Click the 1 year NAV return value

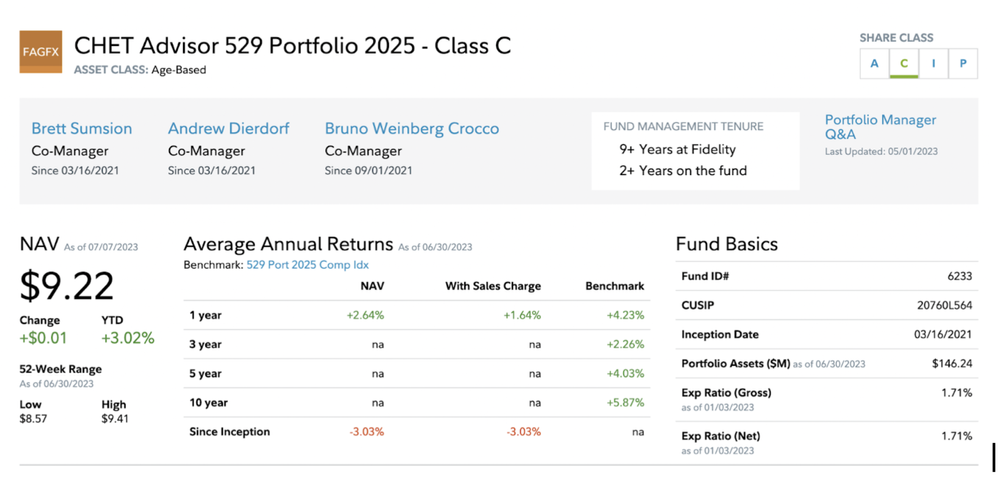(365, 315)
